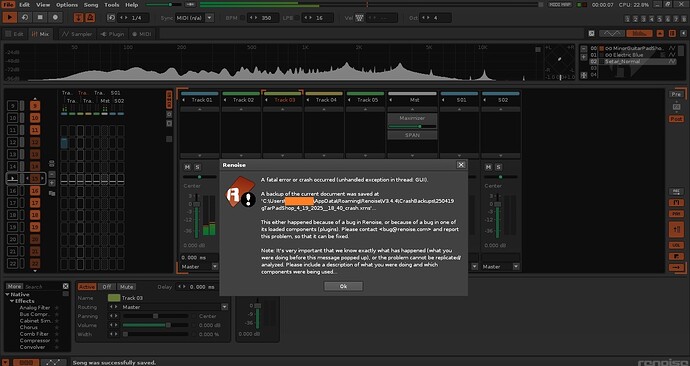
Task: Select the Electric Blue instrument
Action: coord(632,55)
